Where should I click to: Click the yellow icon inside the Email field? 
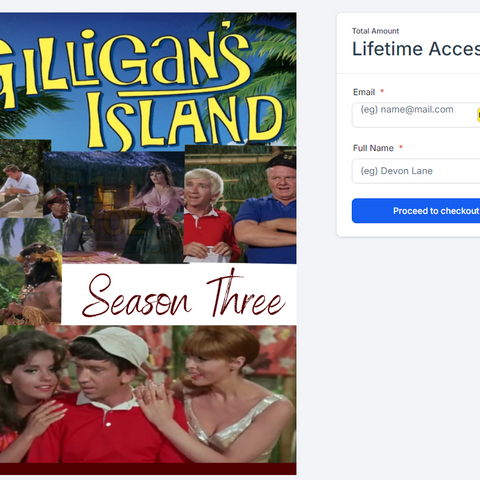pyautogui.click(x=479, y=115)
